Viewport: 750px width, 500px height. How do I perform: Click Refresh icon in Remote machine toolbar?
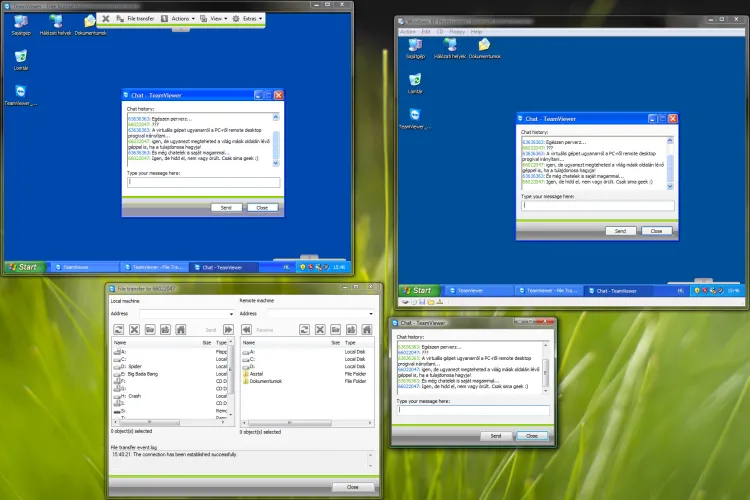304,330
